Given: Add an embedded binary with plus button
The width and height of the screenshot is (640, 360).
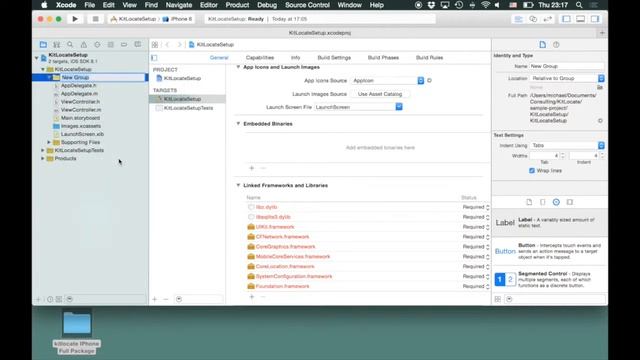Looking at the screenshot, I should (252, 168).
